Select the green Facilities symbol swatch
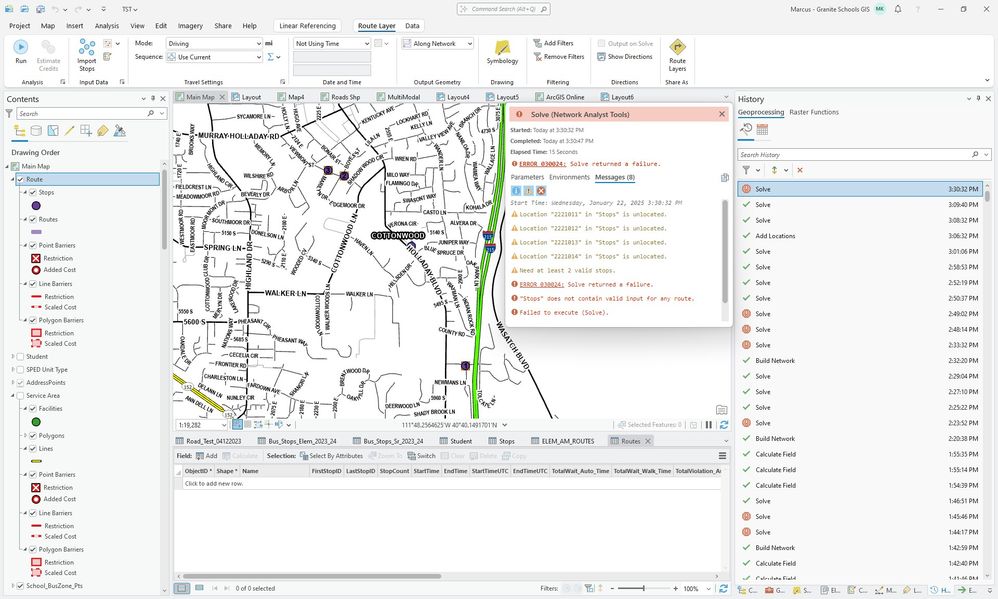 click(36, 422)
